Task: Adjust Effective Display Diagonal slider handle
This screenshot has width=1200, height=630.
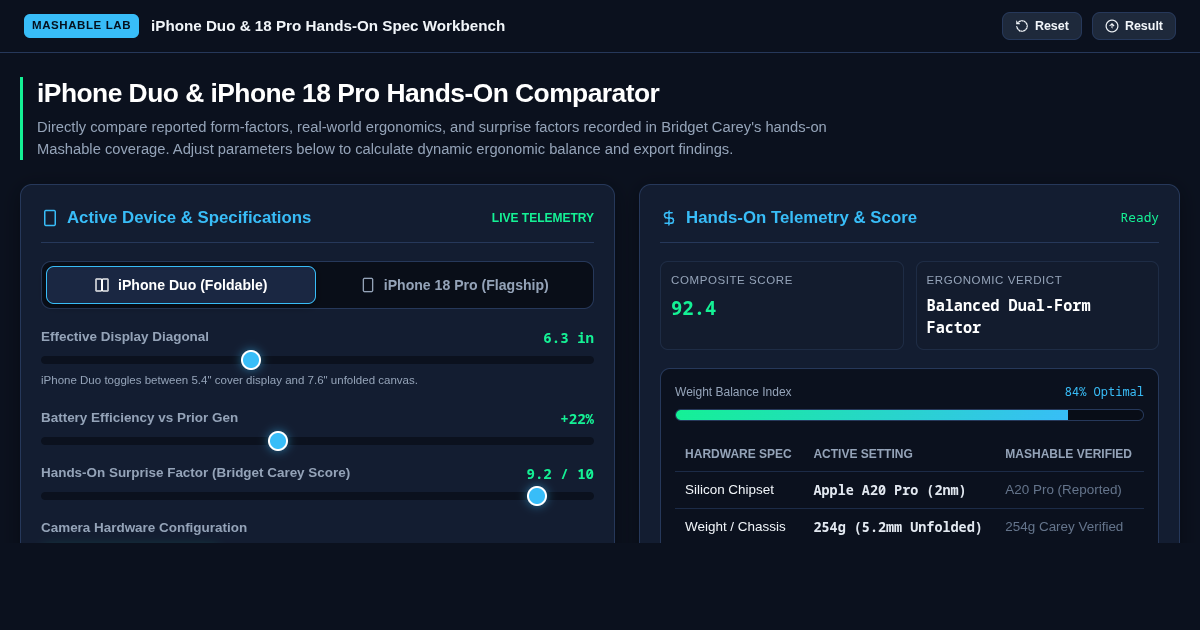Action: [x=251, y=360]
